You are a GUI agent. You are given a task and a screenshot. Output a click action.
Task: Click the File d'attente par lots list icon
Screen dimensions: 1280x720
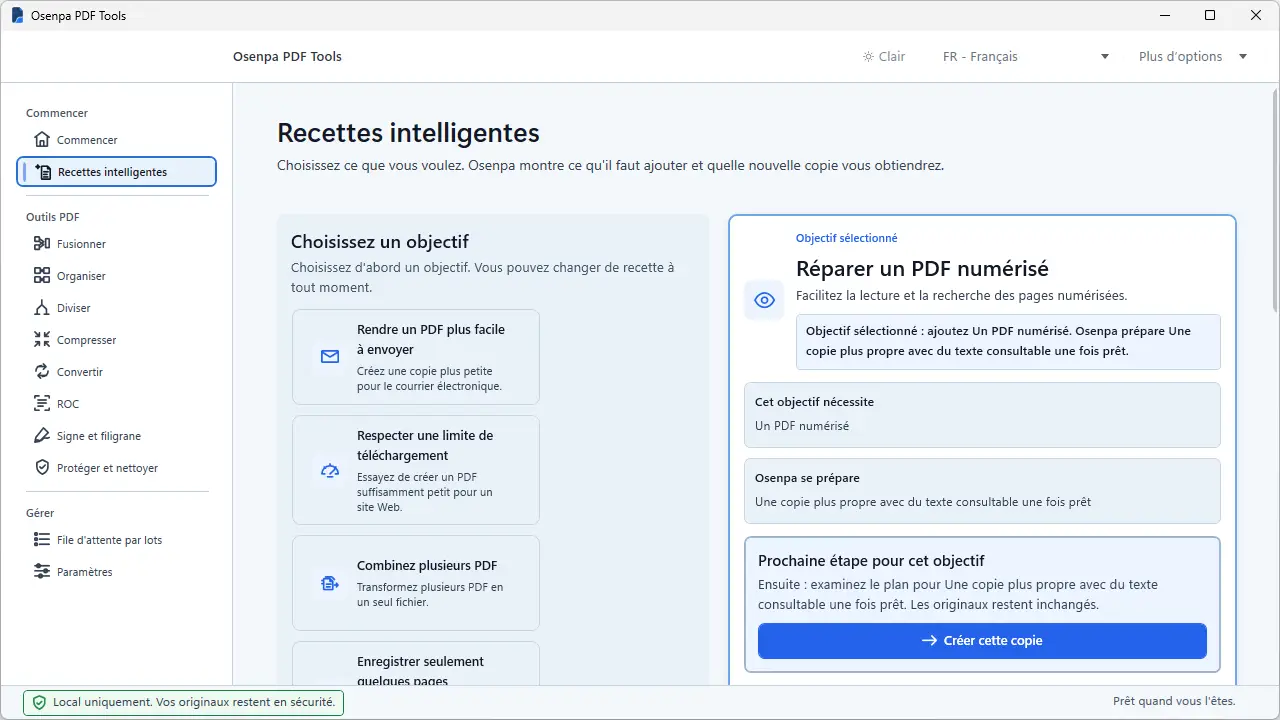click(42, 540)
